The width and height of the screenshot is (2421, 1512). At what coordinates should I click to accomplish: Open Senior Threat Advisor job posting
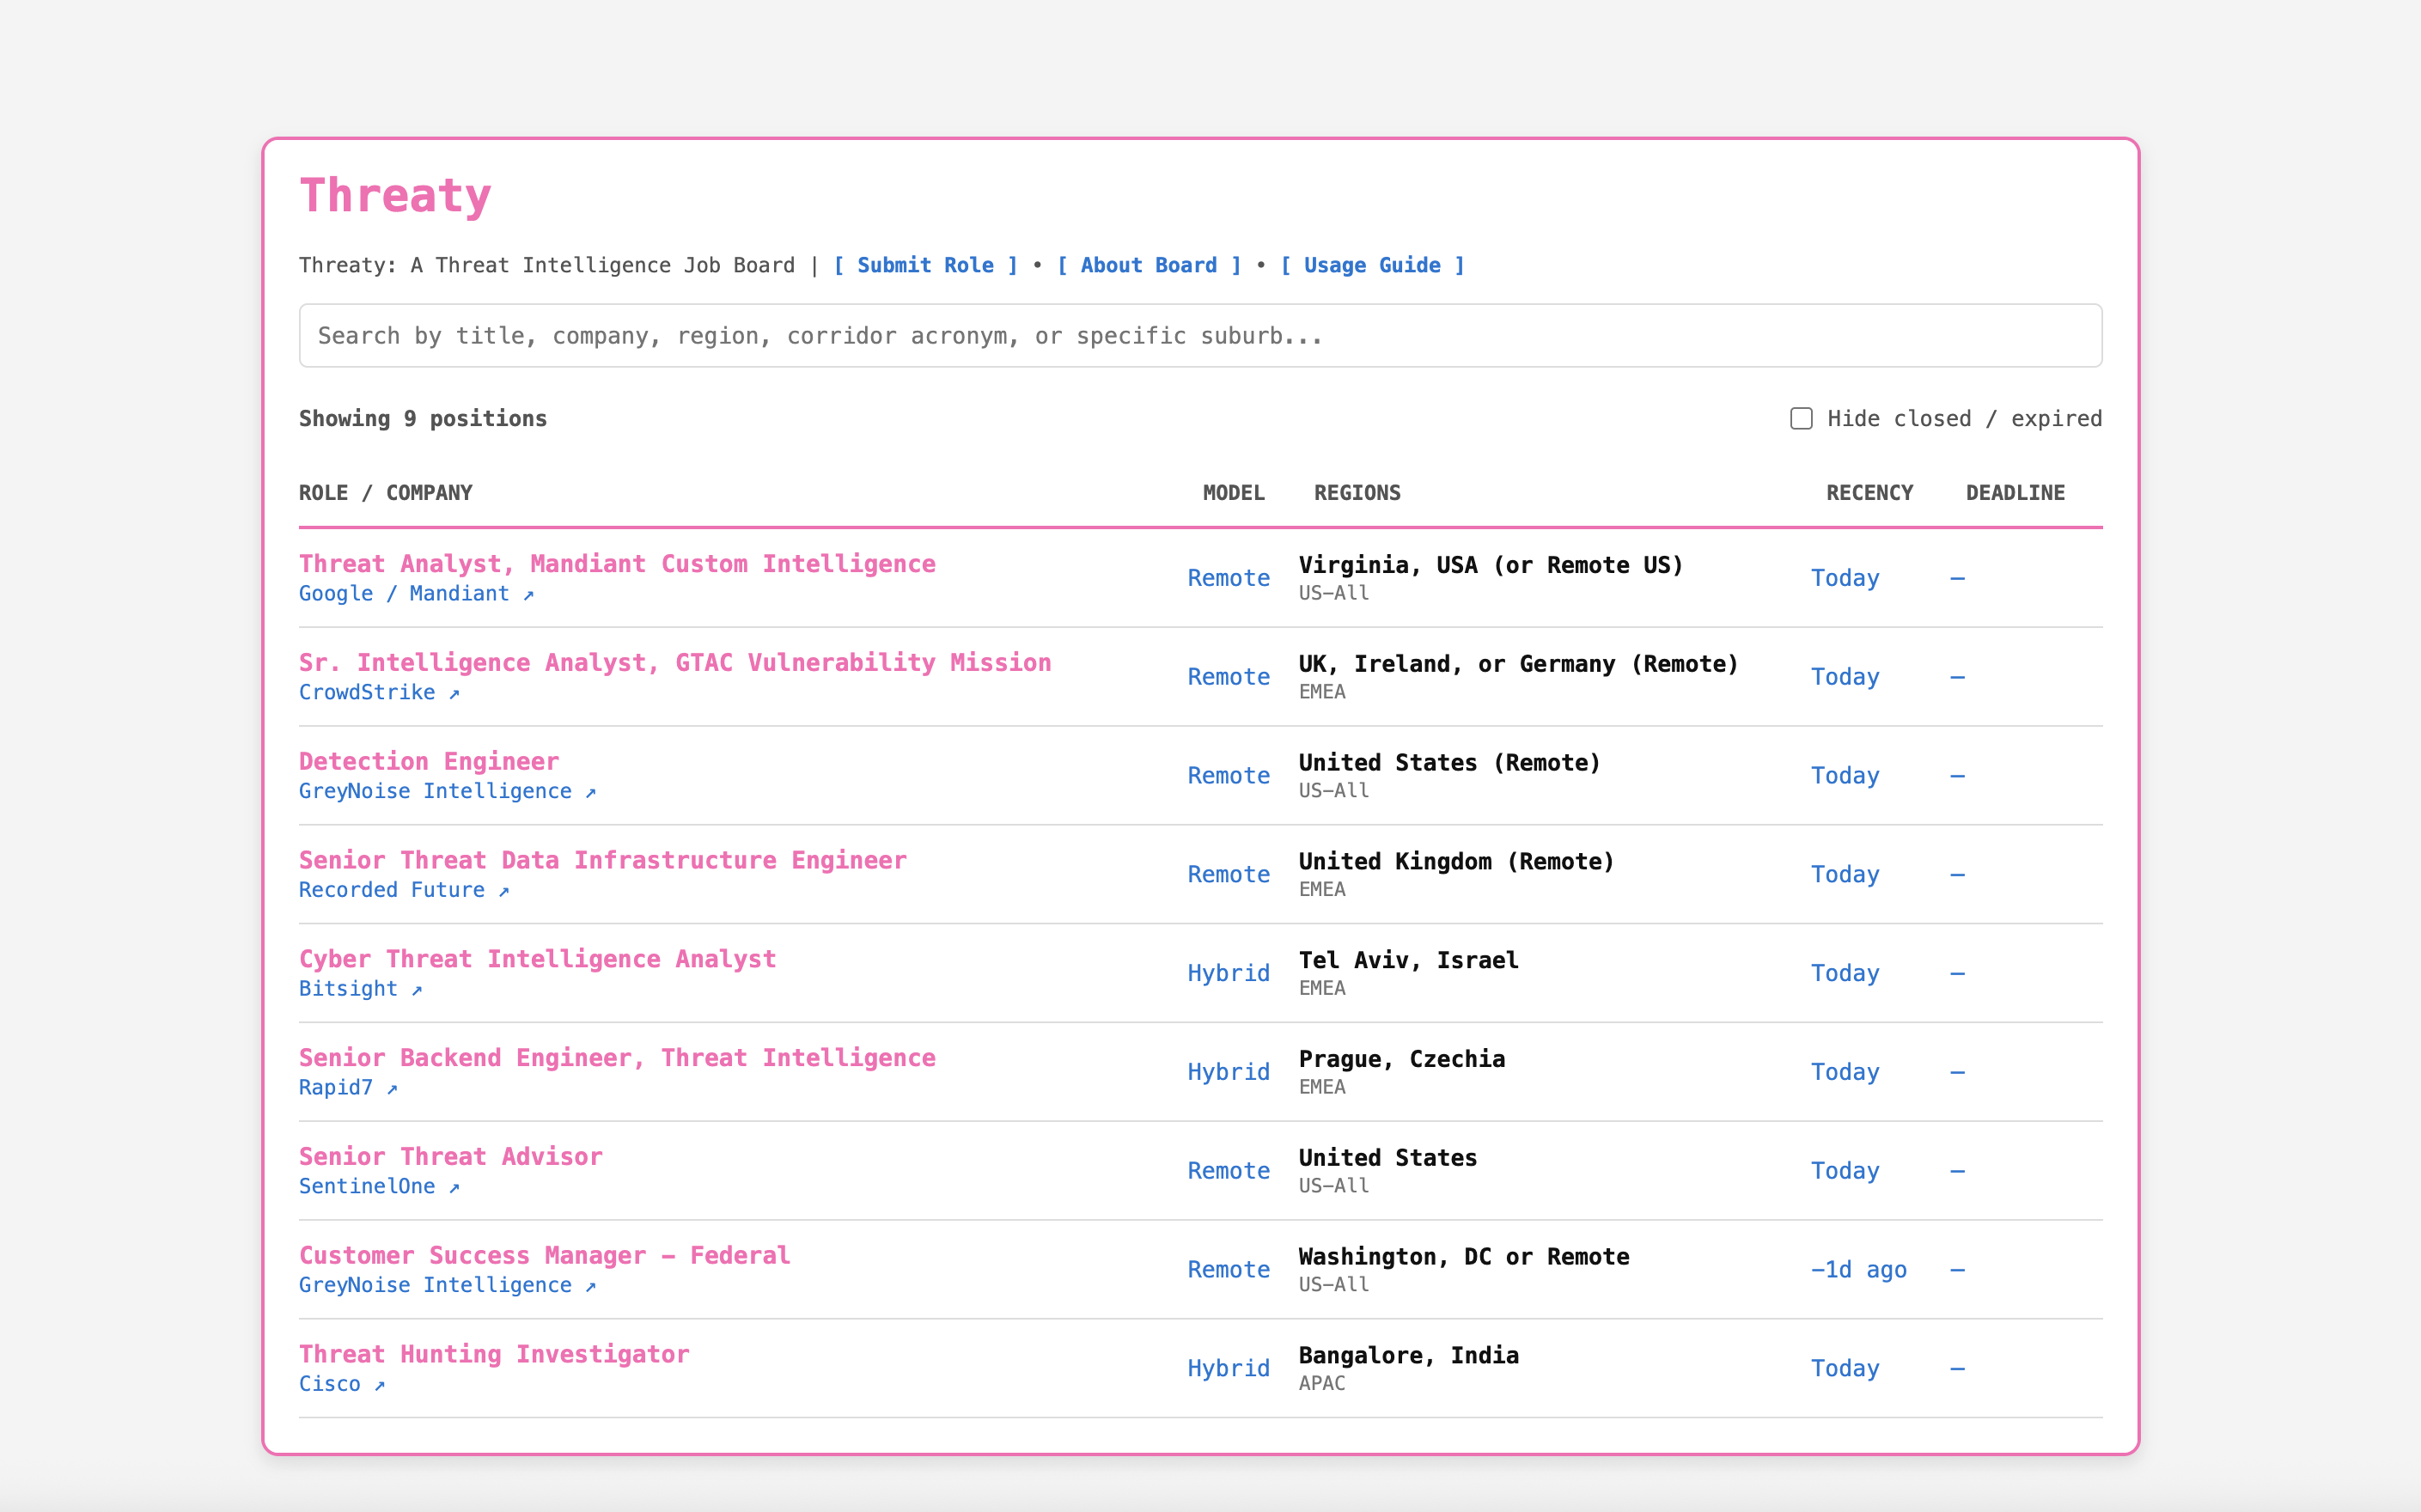[x=451, y=1157]
